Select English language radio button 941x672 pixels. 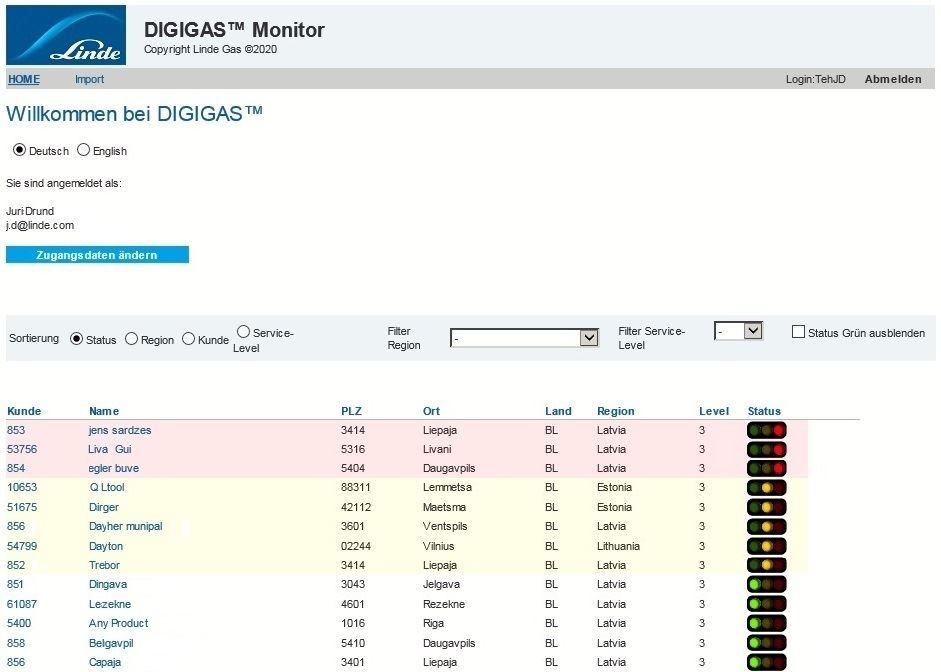click(x=84, y=150)
